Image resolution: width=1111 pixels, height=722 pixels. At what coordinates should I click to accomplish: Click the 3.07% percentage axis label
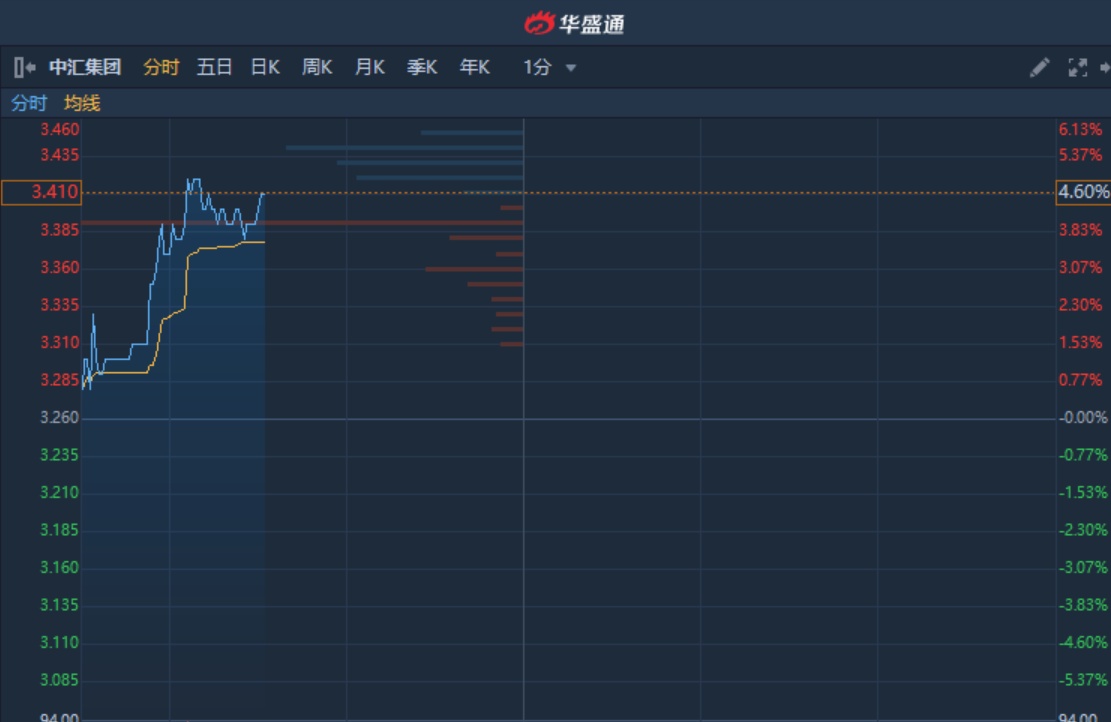click(x=1081, y=268)
